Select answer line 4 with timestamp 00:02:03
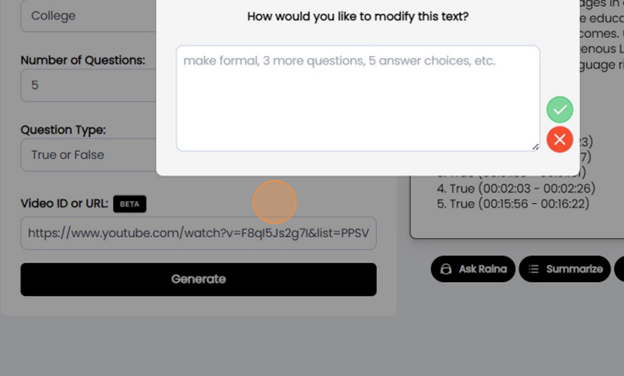Image resolution: width=624 pixels, height=376 pixels. click(516, 188)
